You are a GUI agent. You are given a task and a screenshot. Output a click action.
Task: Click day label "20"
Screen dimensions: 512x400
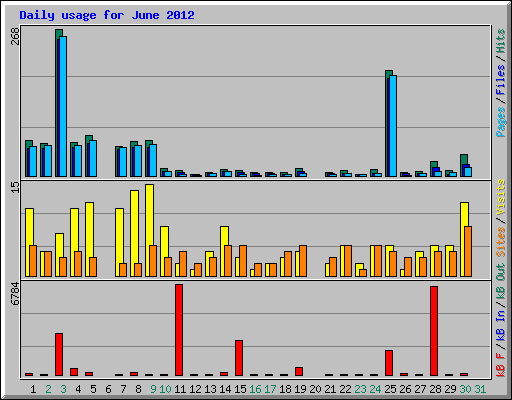tap(315, 389)
